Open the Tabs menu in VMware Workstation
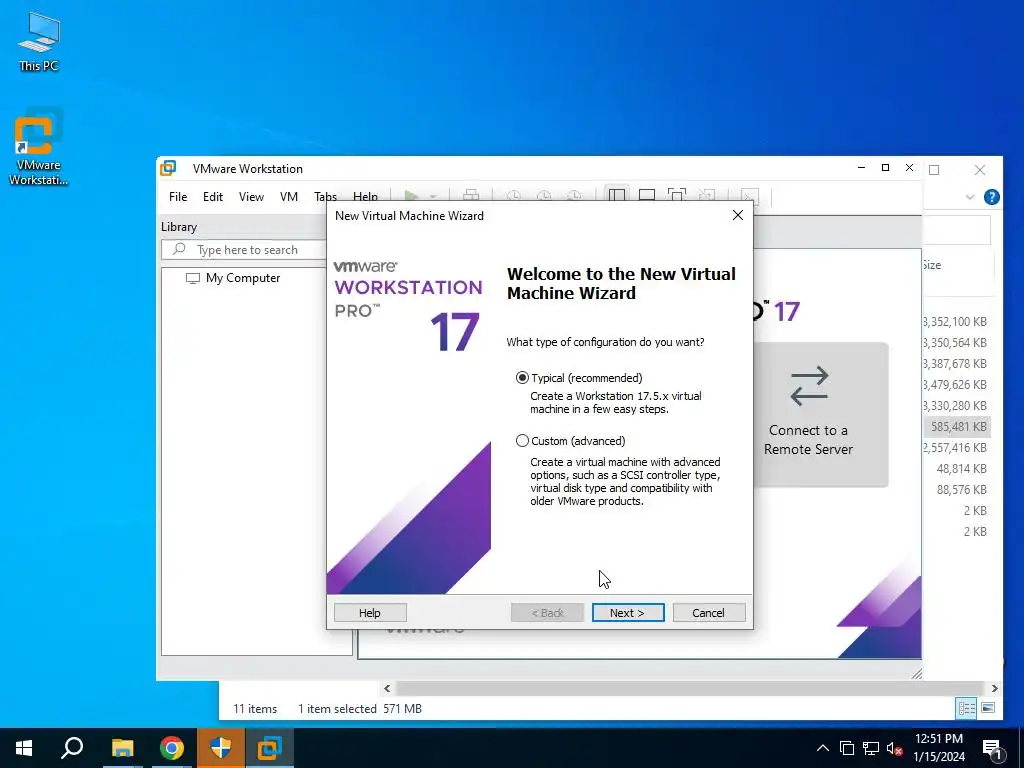The image size is (1024, 768). click(325, 197)
